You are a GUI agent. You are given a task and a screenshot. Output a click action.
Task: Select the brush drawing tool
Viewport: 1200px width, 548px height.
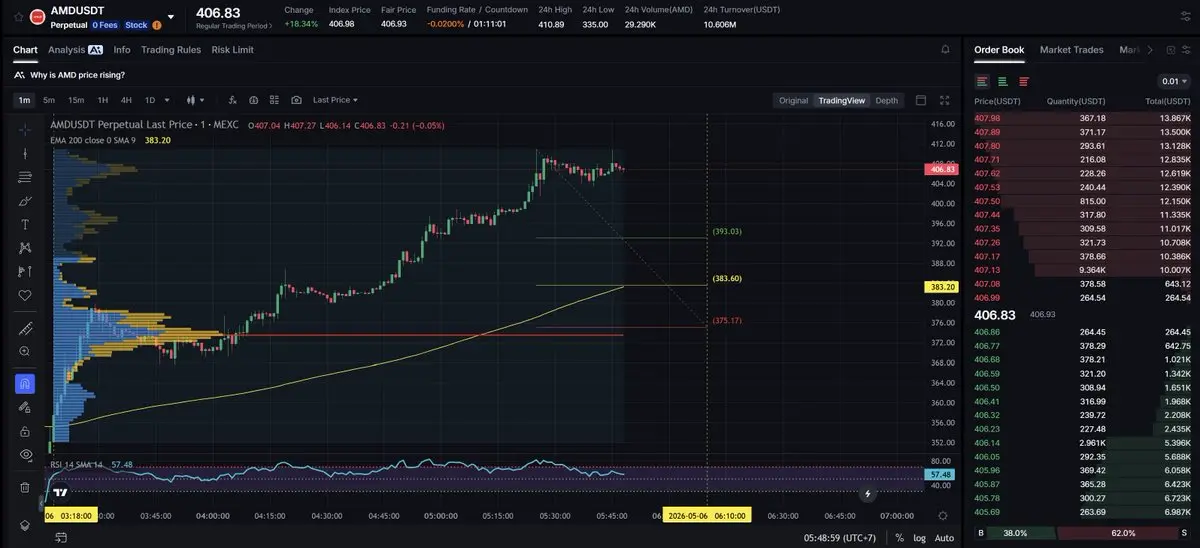25,201
